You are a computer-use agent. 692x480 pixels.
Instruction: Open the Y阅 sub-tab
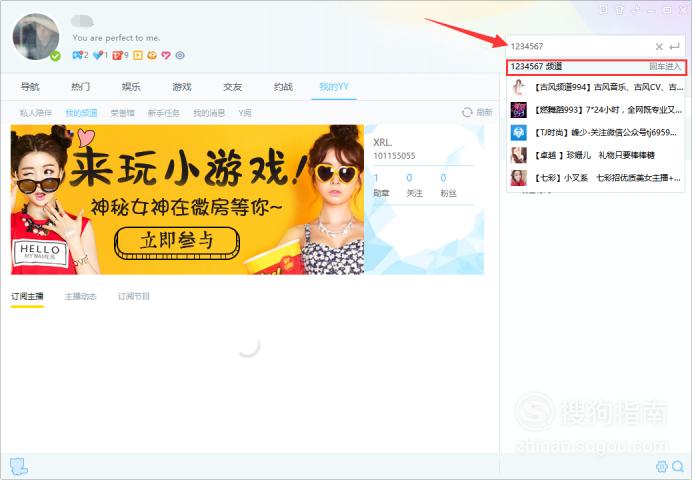245,113
